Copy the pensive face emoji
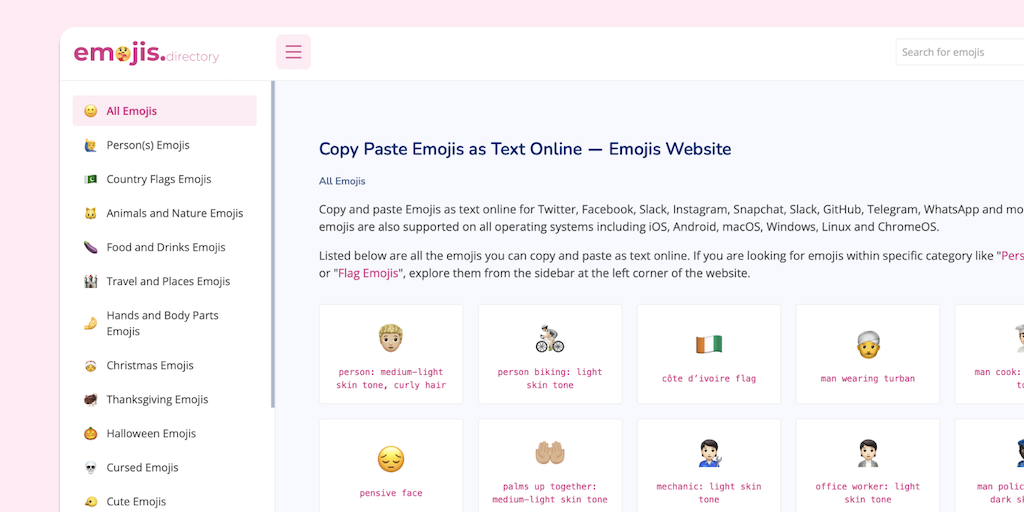The height and width of the screenshot is (512, 1024). [391, 459]
